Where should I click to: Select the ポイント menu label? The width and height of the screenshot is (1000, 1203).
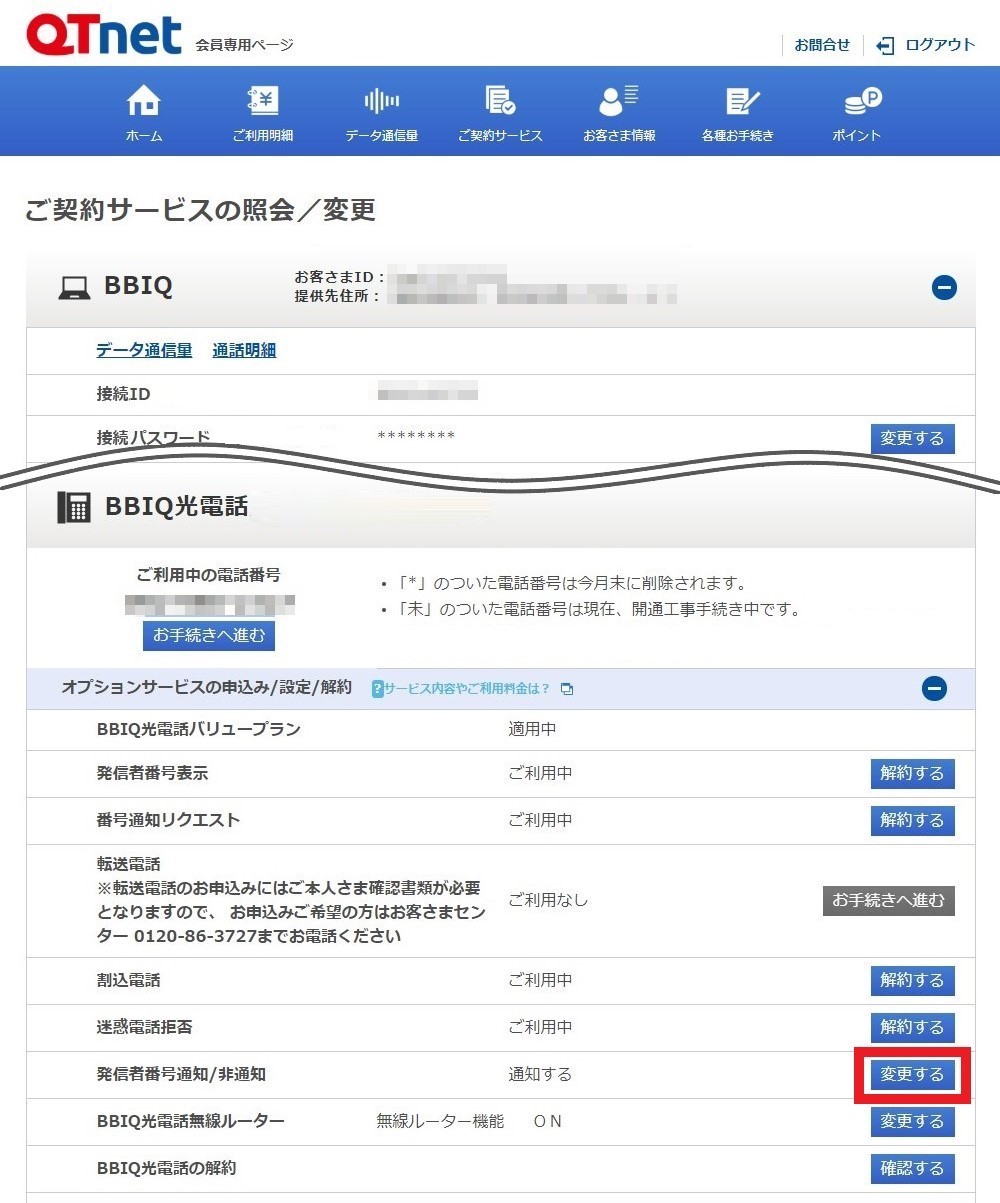click(857, 136)
